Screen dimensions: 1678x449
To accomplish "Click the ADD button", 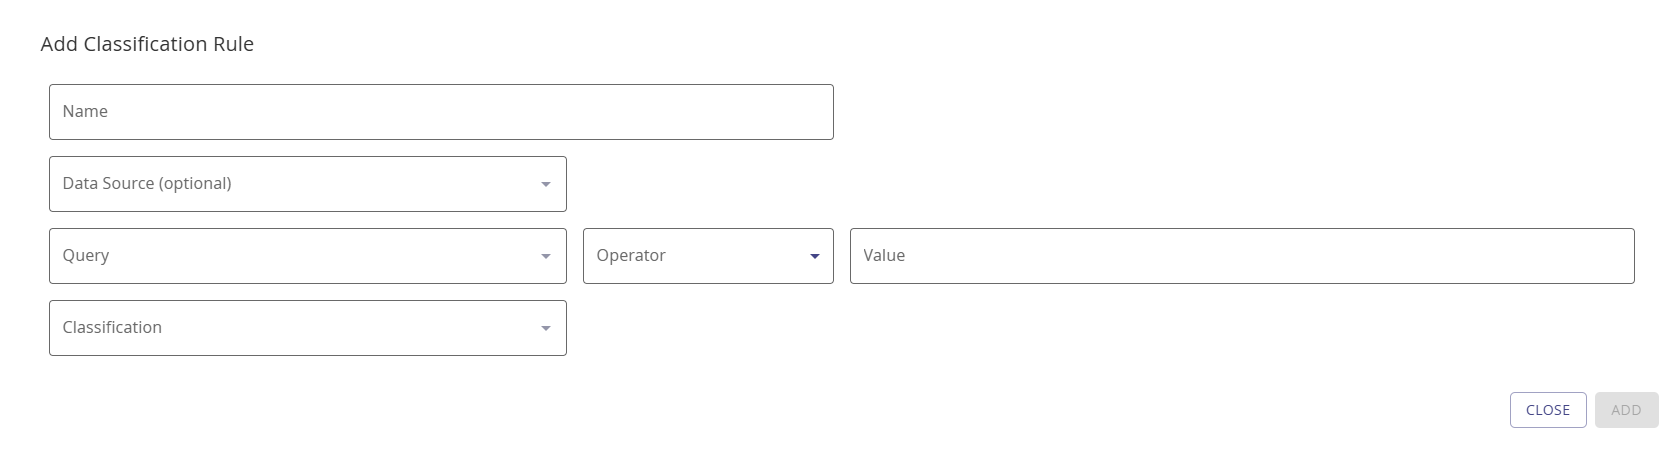I will pyautogui.click(x=1626, y=410).
